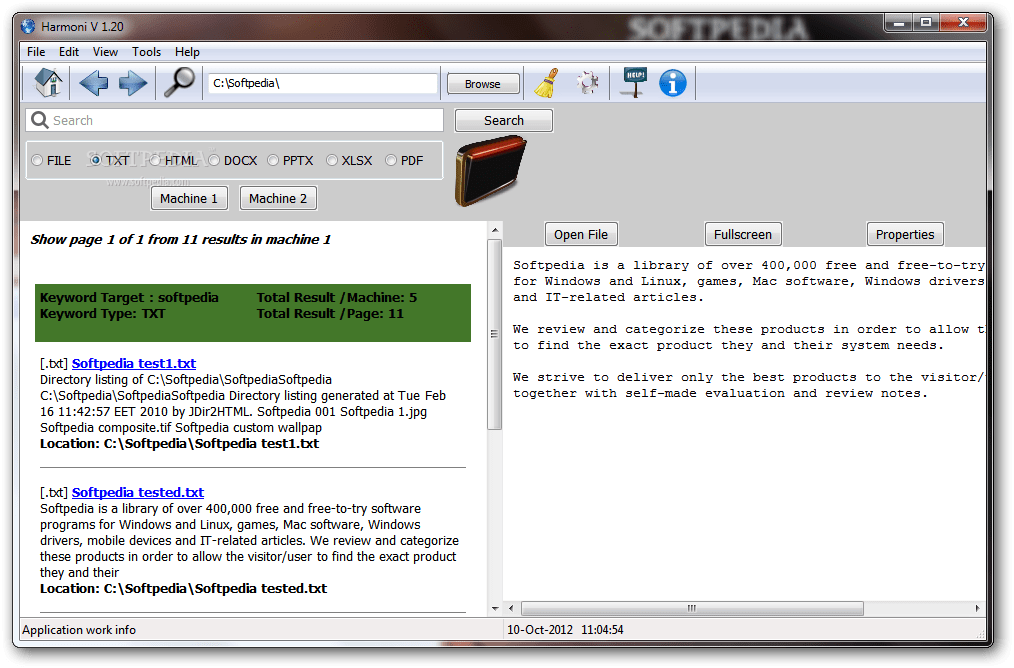
Task: Open the Tools menu
Action: click(x=146, y=52)
